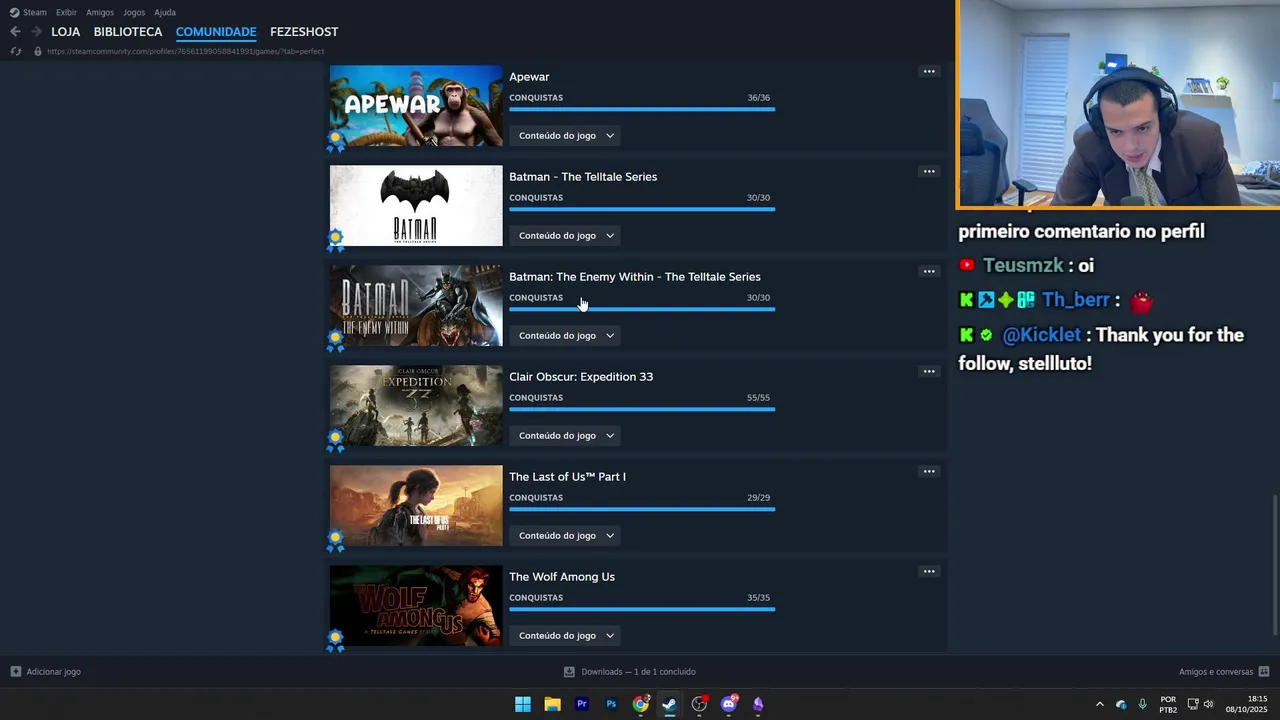Click the back navigation arrow
The width and height of the screenshot is (1280, 720).
[x=15, y=32]
